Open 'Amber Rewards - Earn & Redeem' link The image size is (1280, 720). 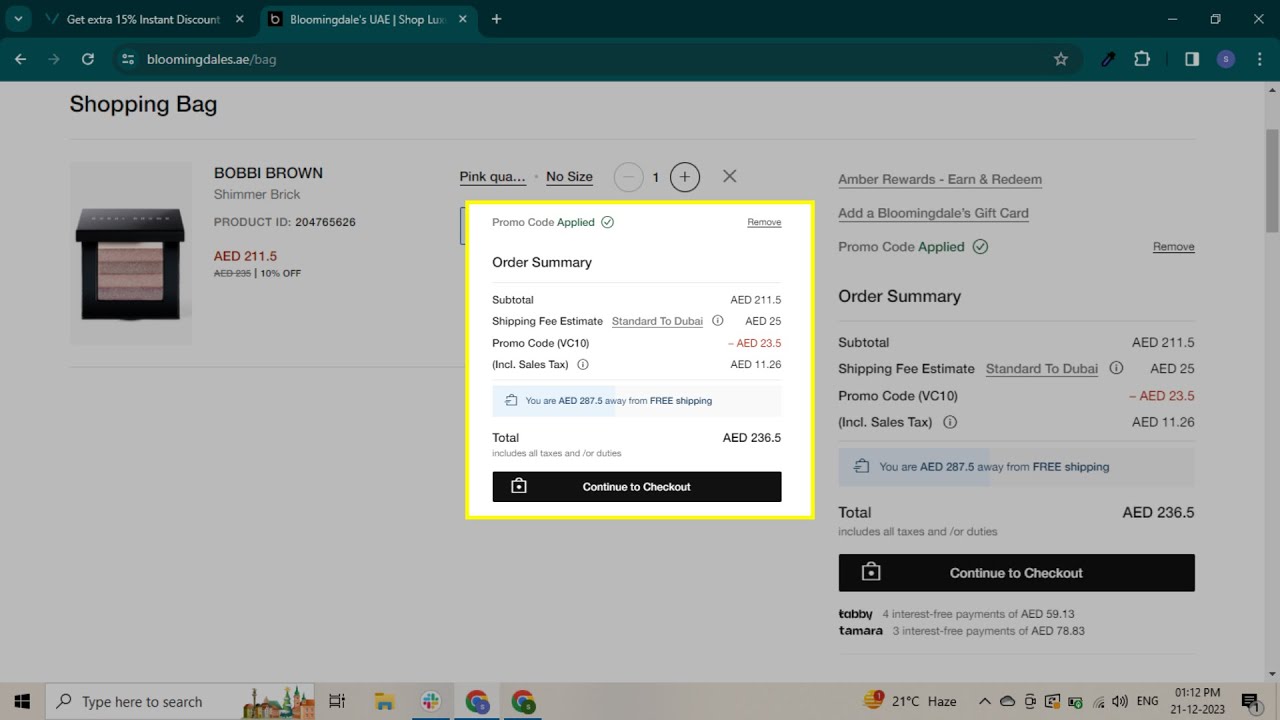tap(940, 180)
